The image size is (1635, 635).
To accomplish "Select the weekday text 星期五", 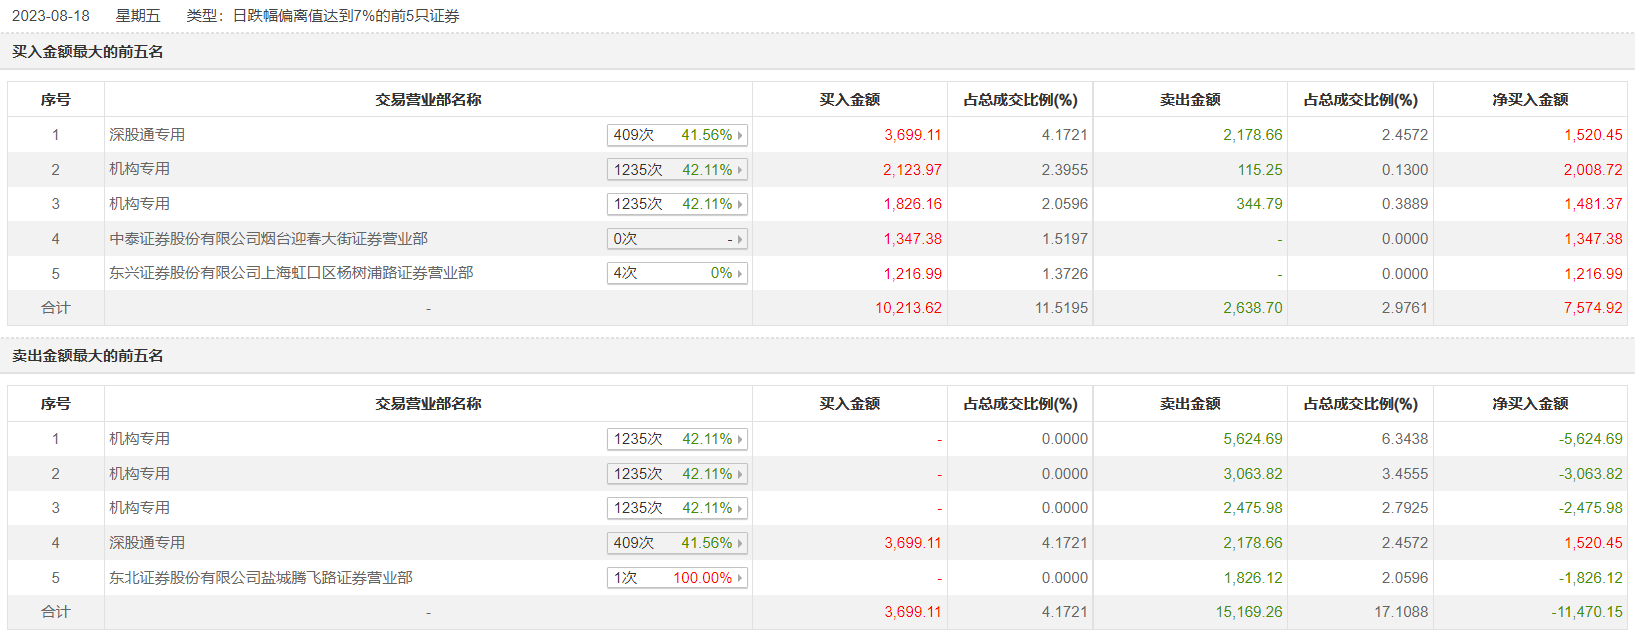I will pos(138,16).
